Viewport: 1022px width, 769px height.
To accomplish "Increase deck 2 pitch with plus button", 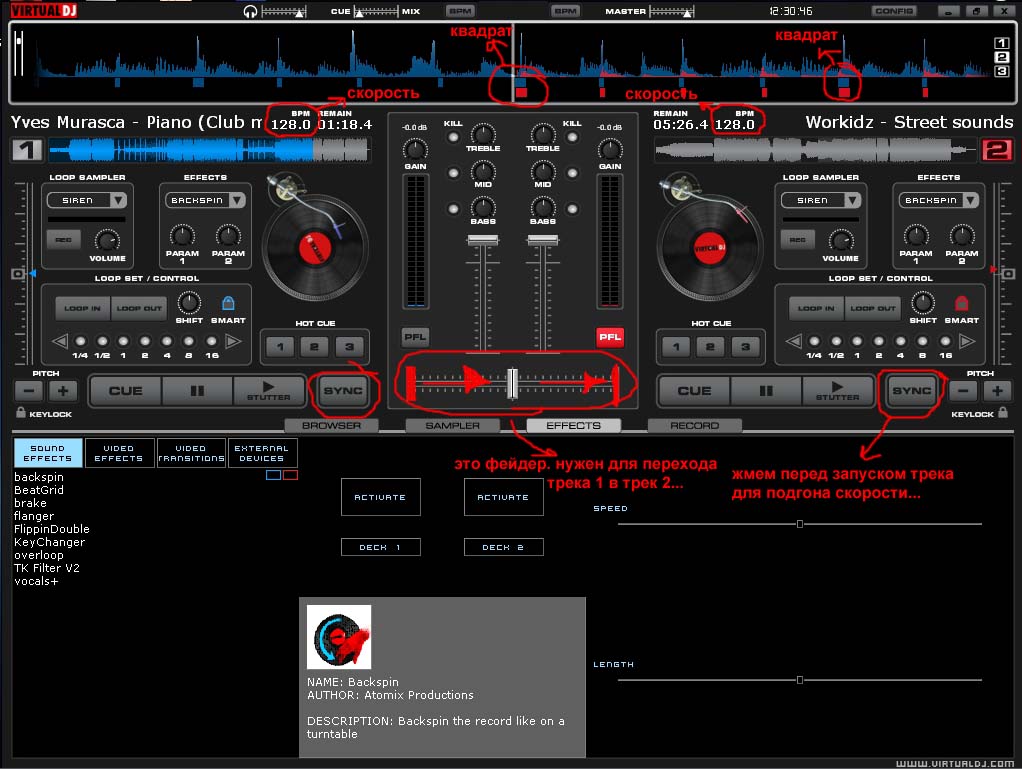I will pyautogui.click(x=997, y=391).
